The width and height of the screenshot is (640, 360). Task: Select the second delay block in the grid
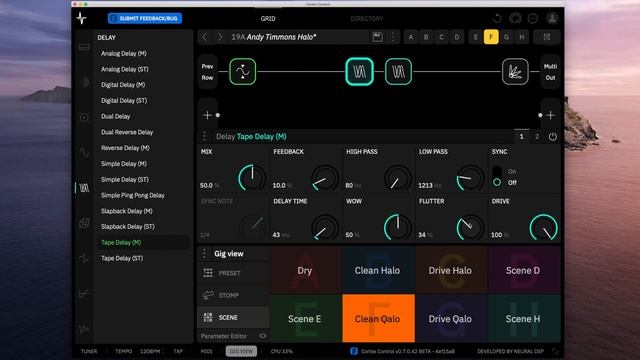(x=398, y=71)
